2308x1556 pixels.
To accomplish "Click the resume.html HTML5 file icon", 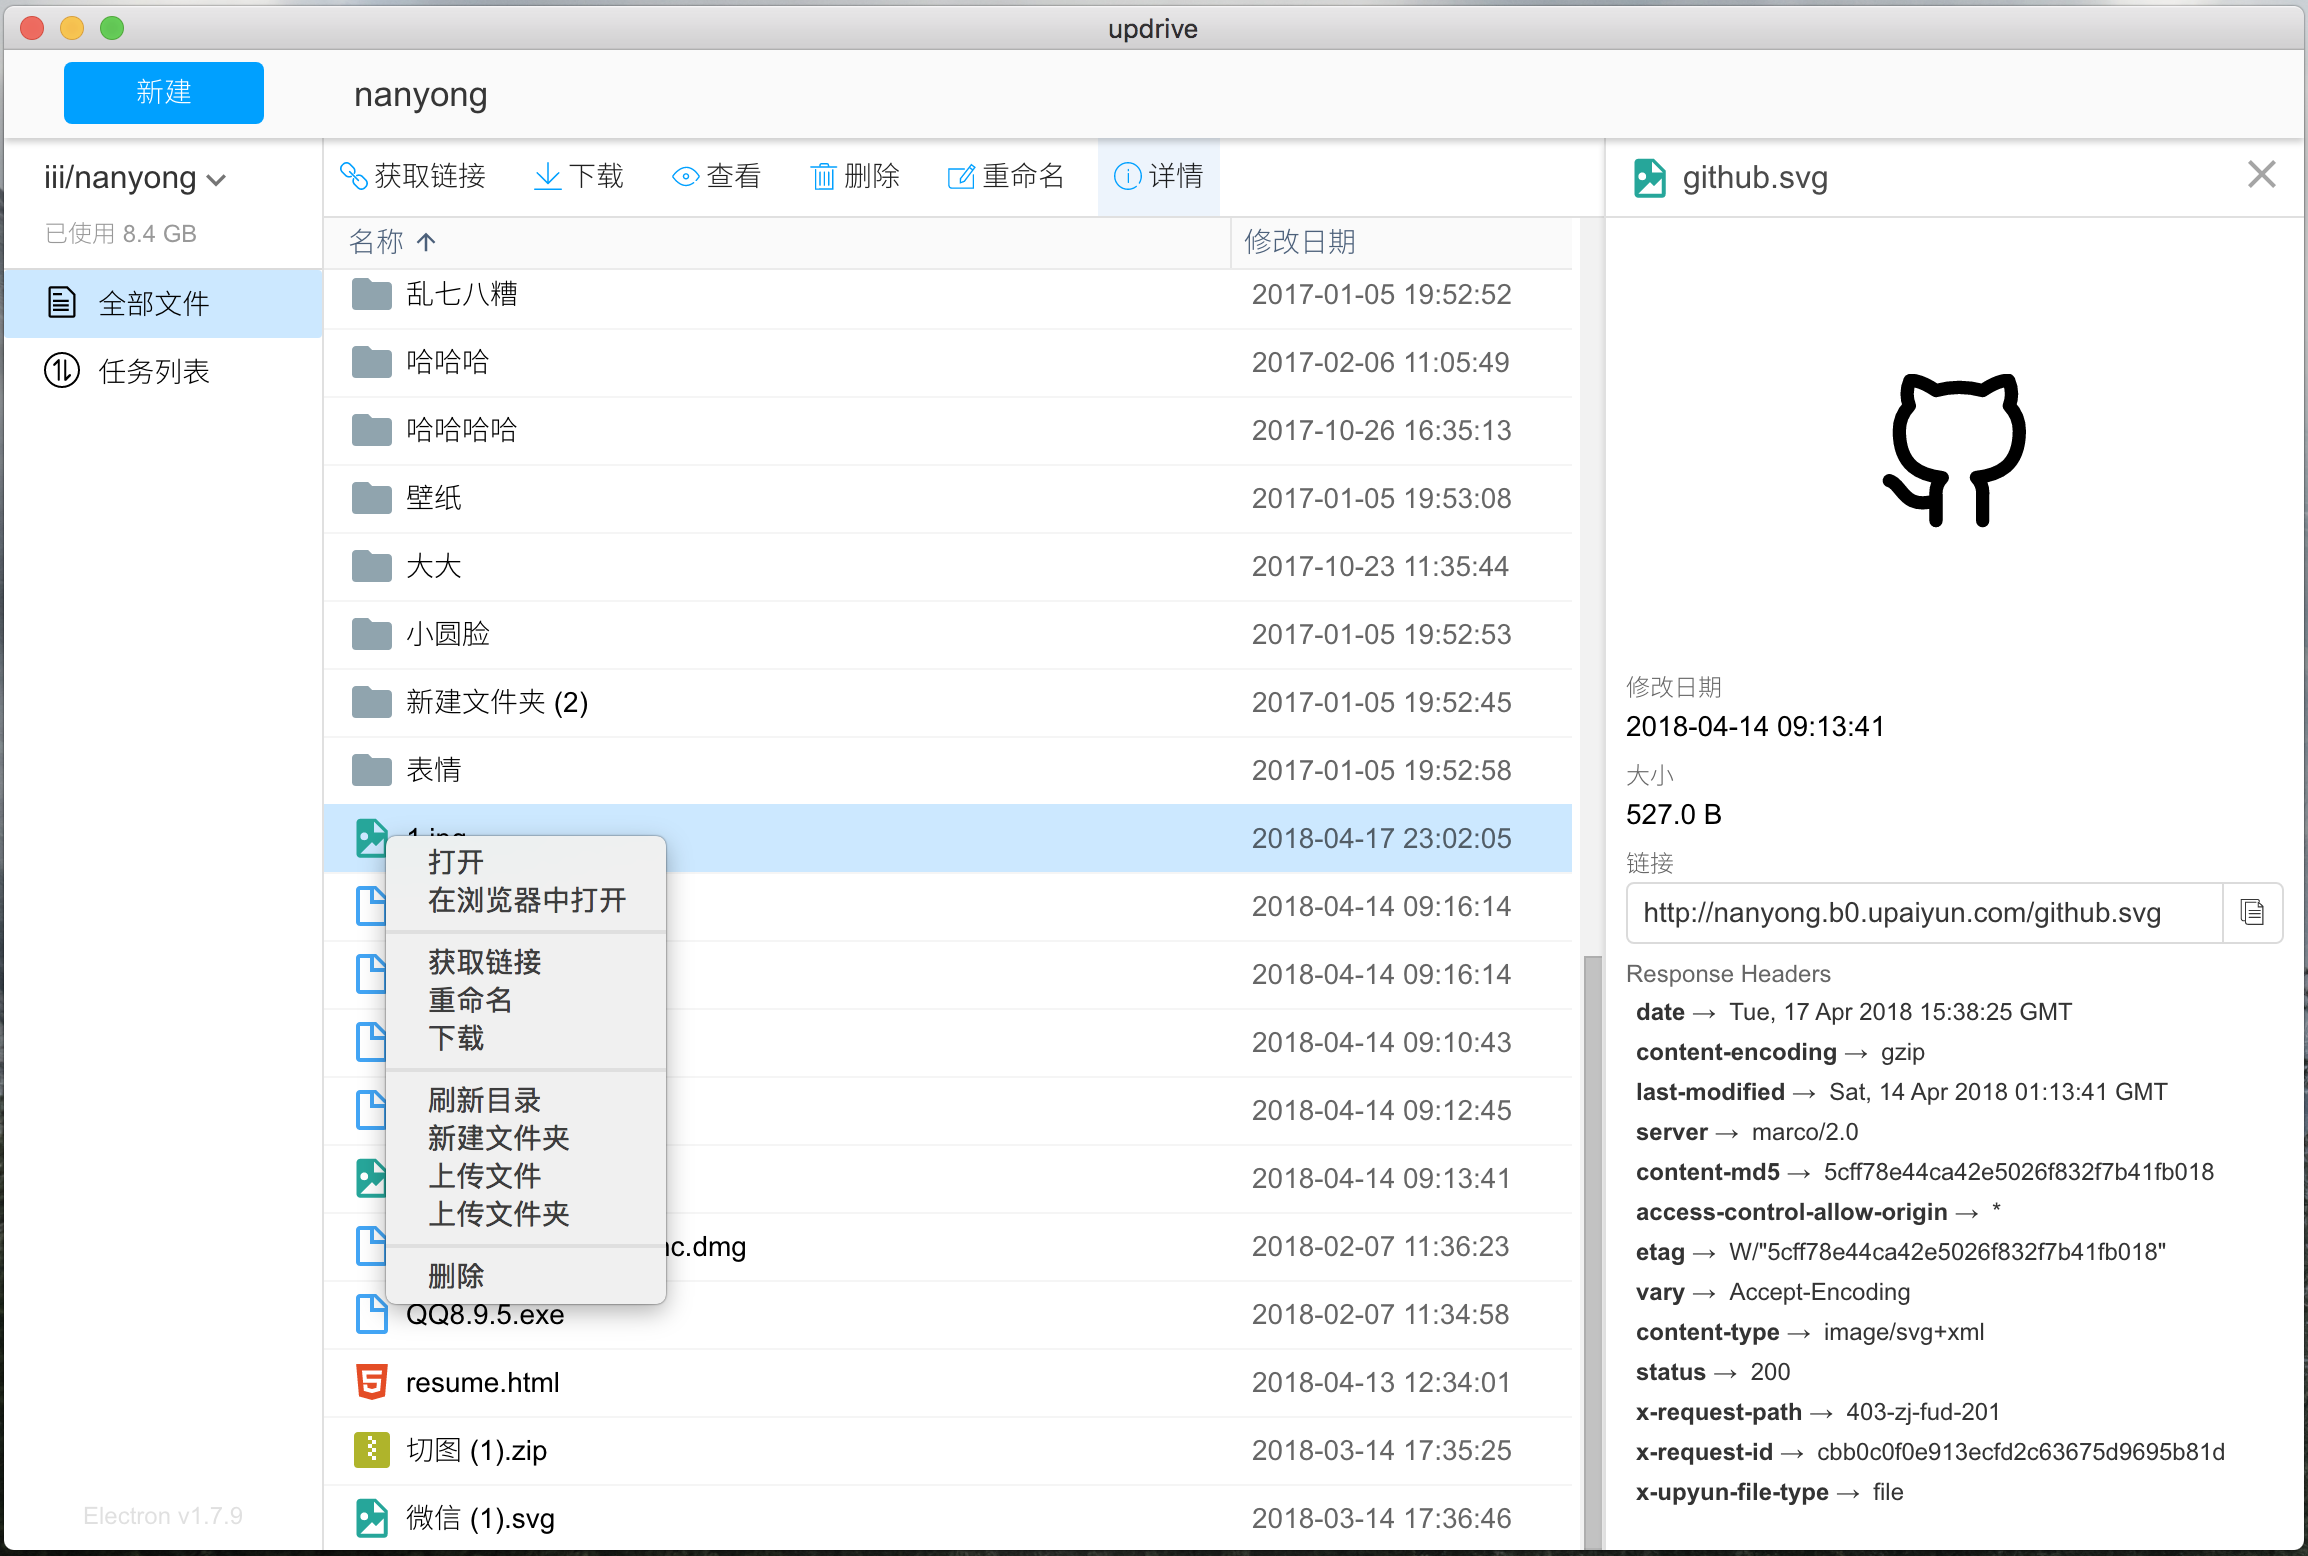I will 371,1382.
